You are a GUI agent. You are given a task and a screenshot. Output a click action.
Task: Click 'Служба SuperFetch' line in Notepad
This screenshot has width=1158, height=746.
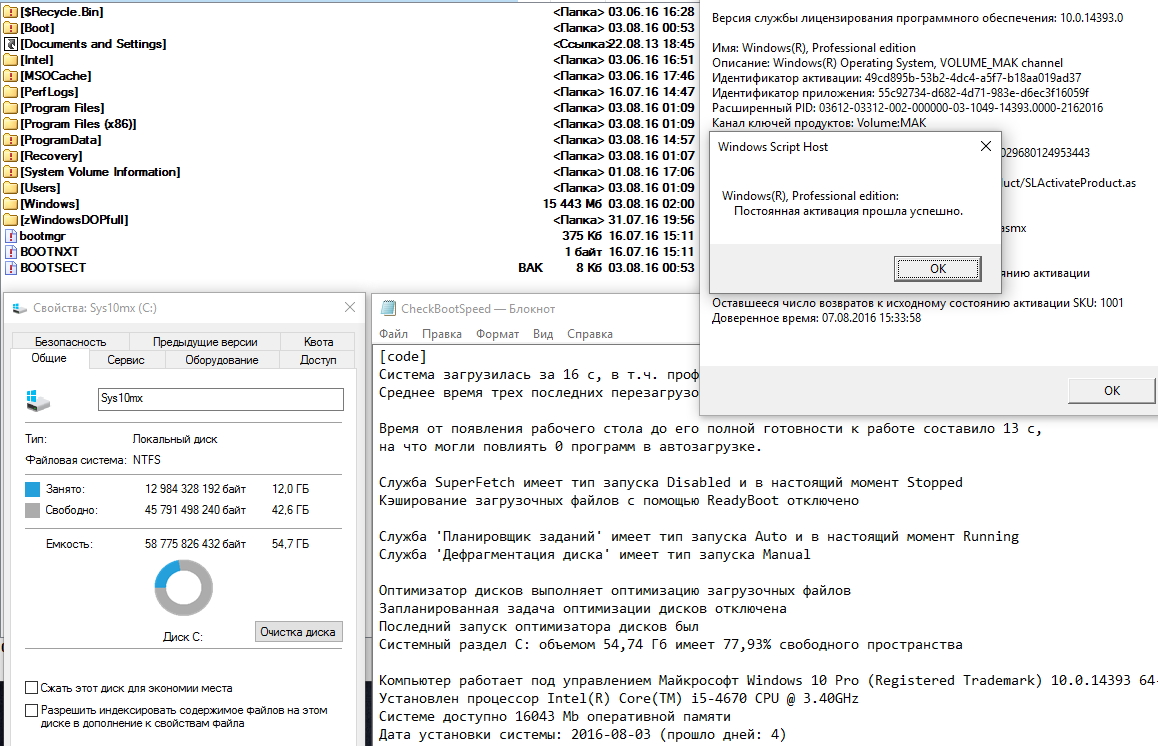coord(671,482)
